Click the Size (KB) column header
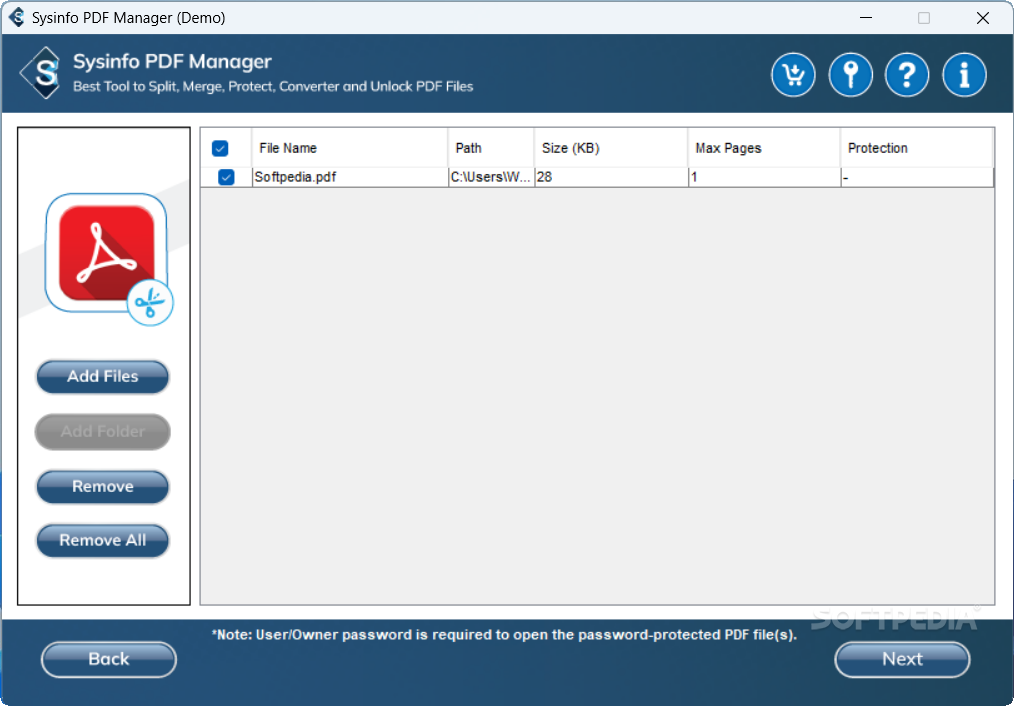This screenshot has height=706, width=1014. pyautogui.click(x=611, y=148)
